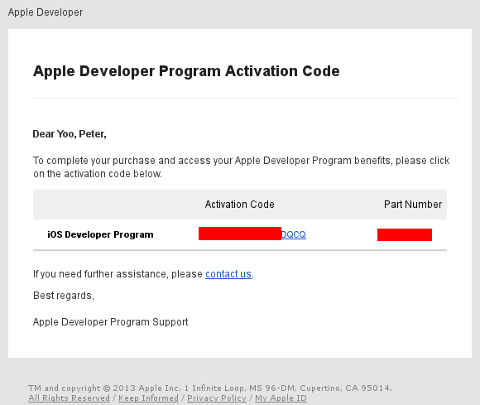Screen dimensions: 480x405
Task: Click the TM and copyright 2013 Apple line
Action: 210,388
